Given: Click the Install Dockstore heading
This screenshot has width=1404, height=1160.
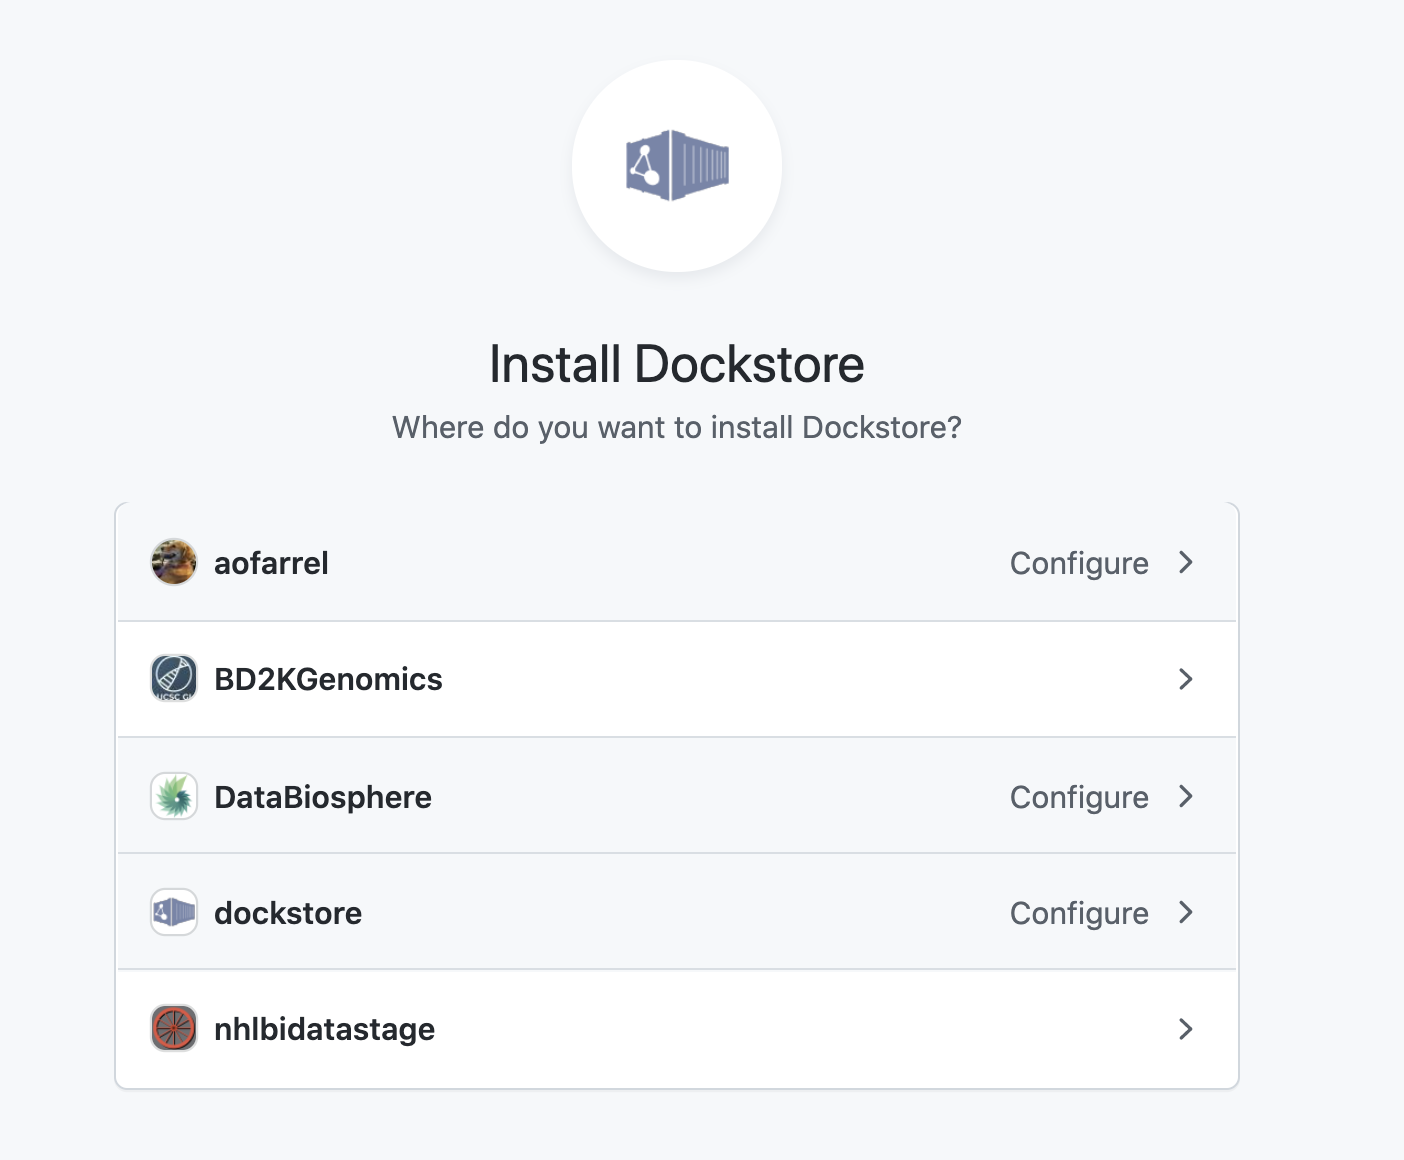Looking at the screenshot, I should [x=677, y=364].
